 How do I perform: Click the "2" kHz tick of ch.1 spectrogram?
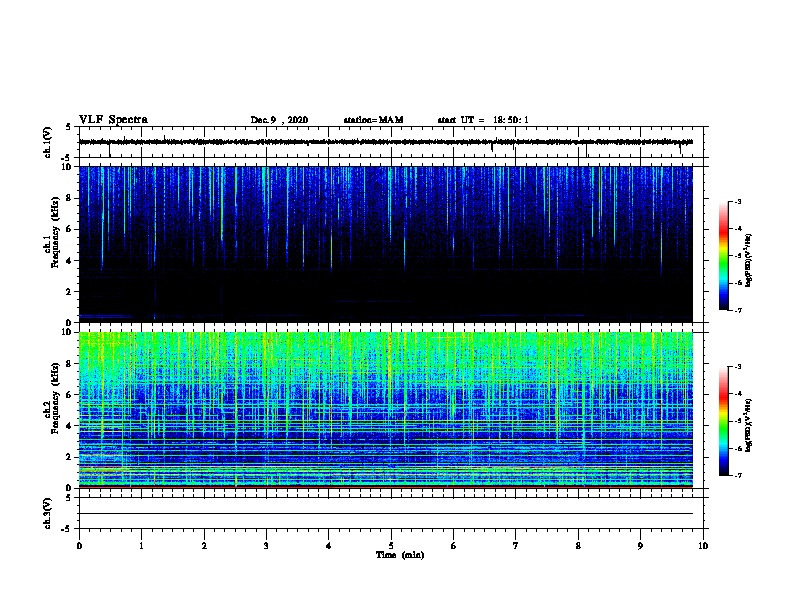[x=69, y=291]
